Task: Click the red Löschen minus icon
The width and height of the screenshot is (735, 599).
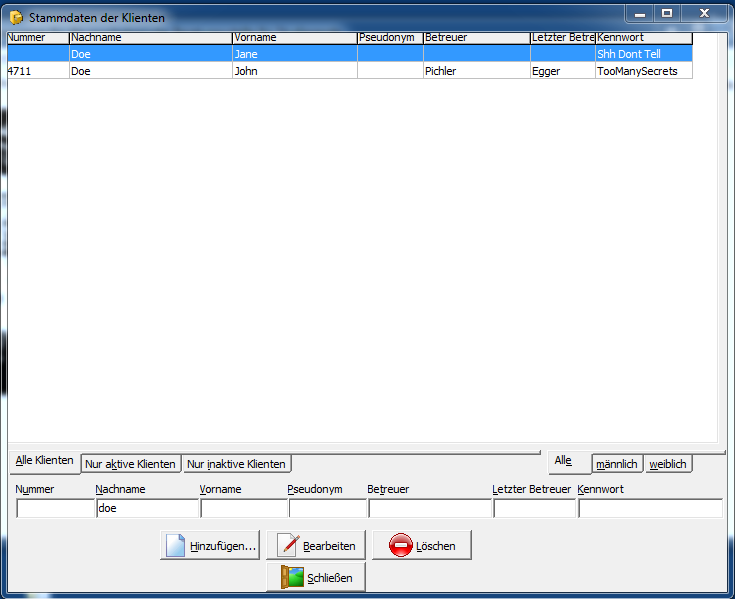Action: click(x=400, y=546)
